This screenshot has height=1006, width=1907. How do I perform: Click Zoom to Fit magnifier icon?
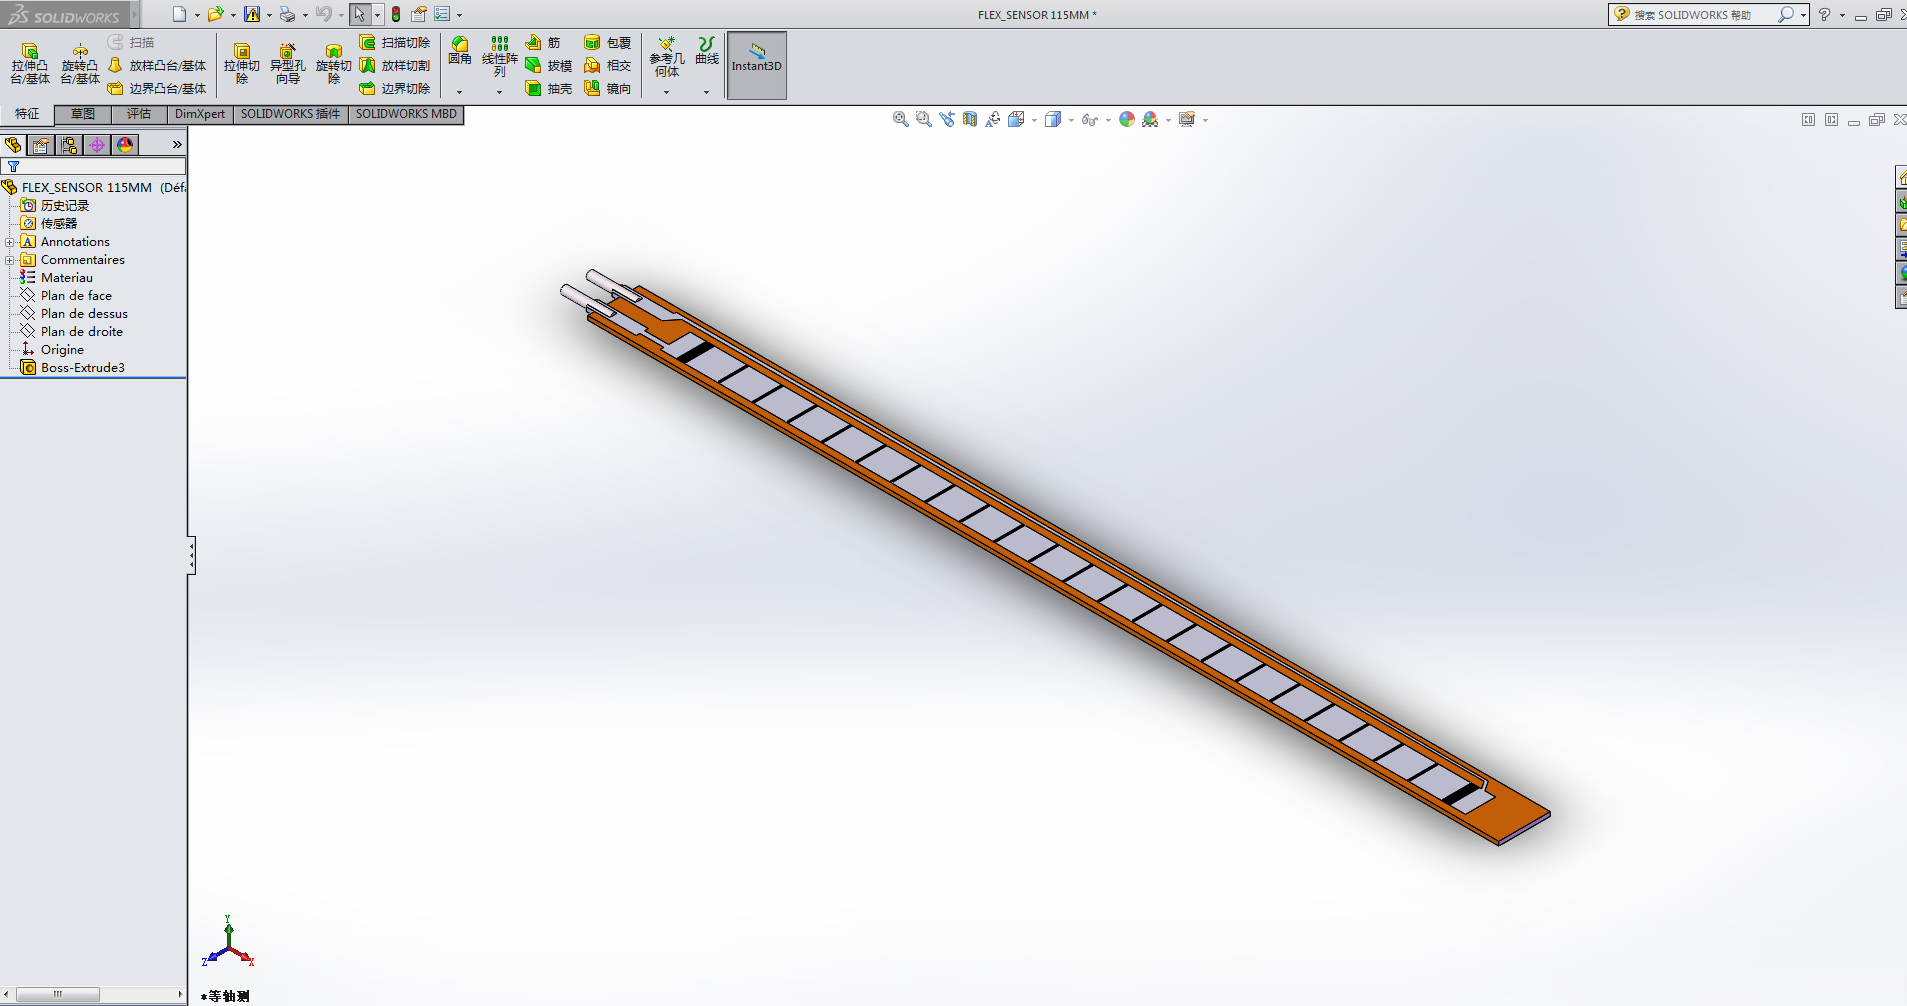coord(900,119)
